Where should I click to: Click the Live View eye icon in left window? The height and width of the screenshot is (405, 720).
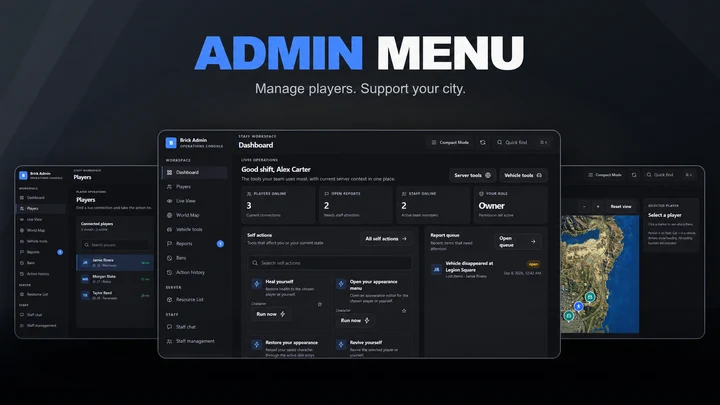[x=22, y=219]
